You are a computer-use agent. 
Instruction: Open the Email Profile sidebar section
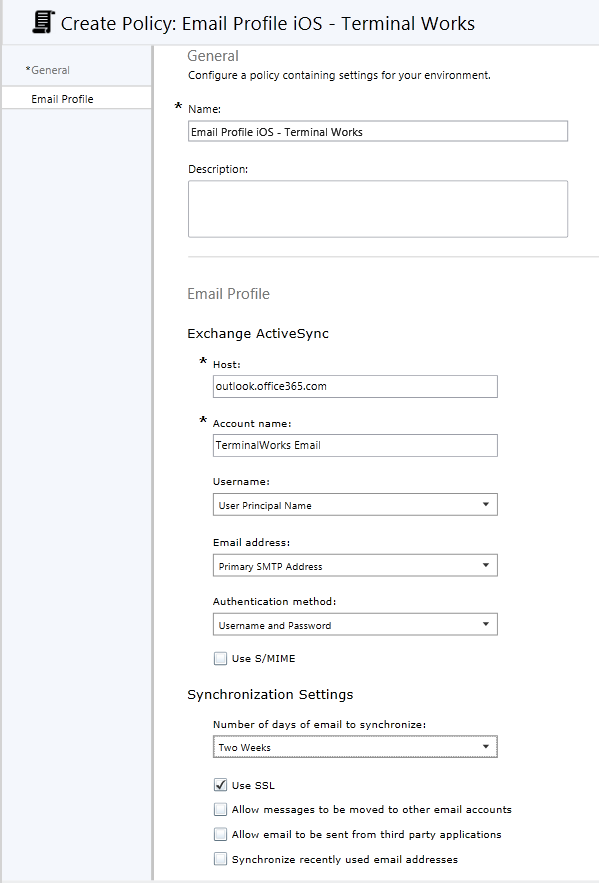(76, 99)
